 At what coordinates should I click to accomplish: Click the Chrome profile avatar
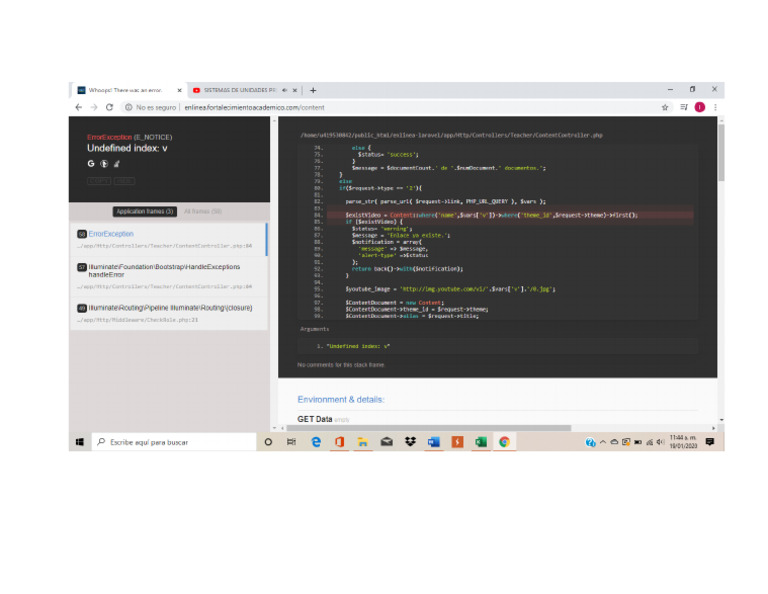tap(700, 107)
